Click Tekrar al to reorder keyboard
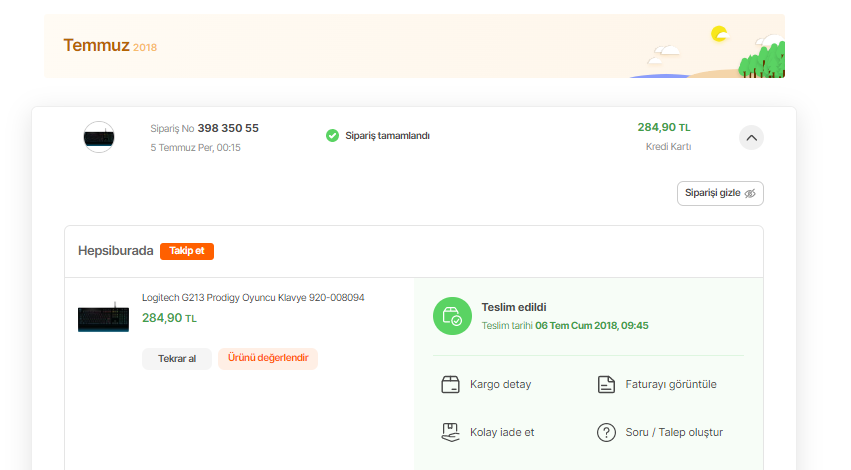The height and width of the screenshot is (470, 851). tap(177, 359)
